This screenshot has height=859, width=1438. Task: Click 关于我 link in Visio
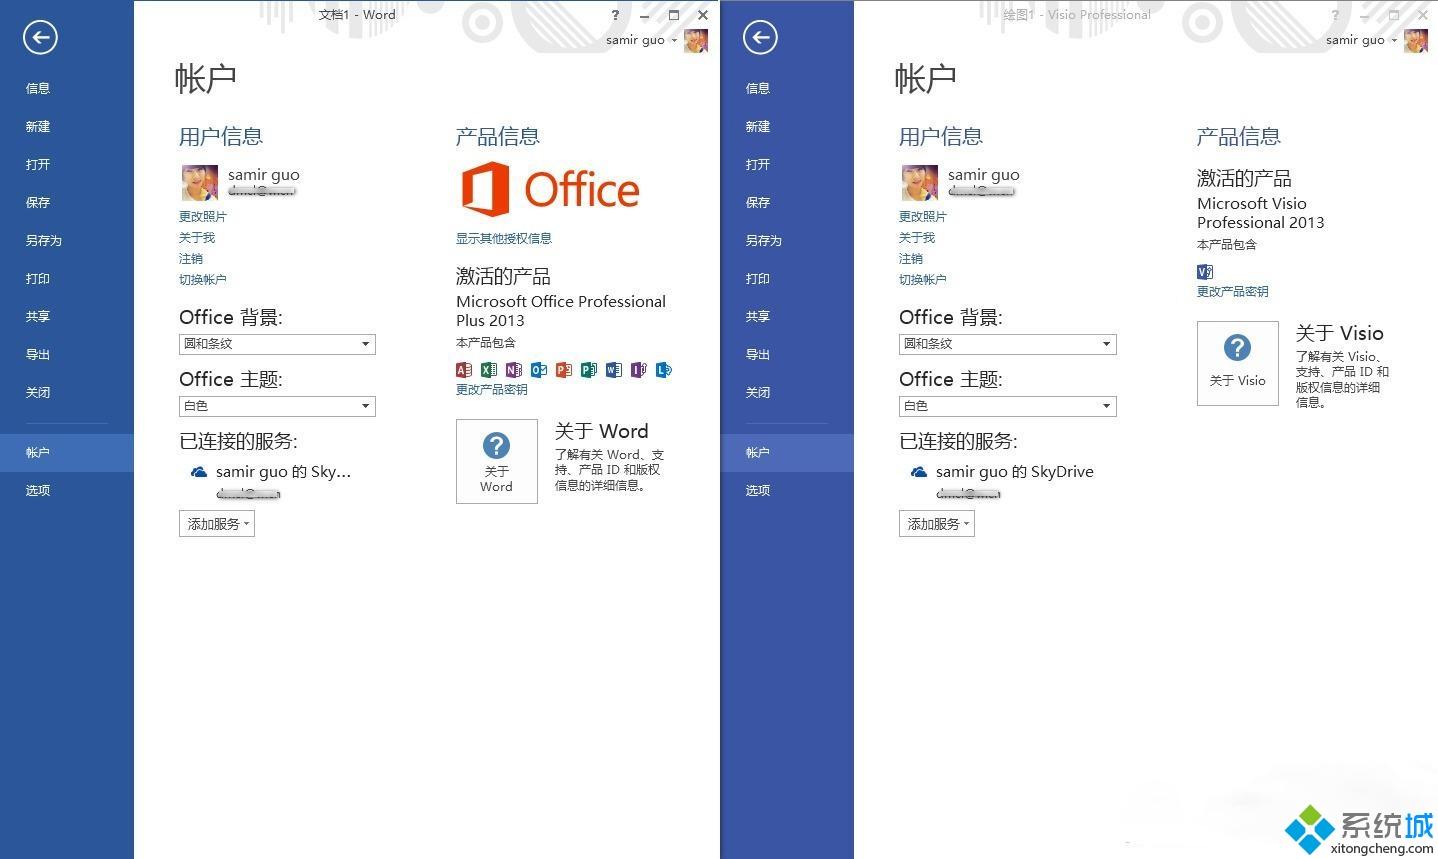pos(917,237)
